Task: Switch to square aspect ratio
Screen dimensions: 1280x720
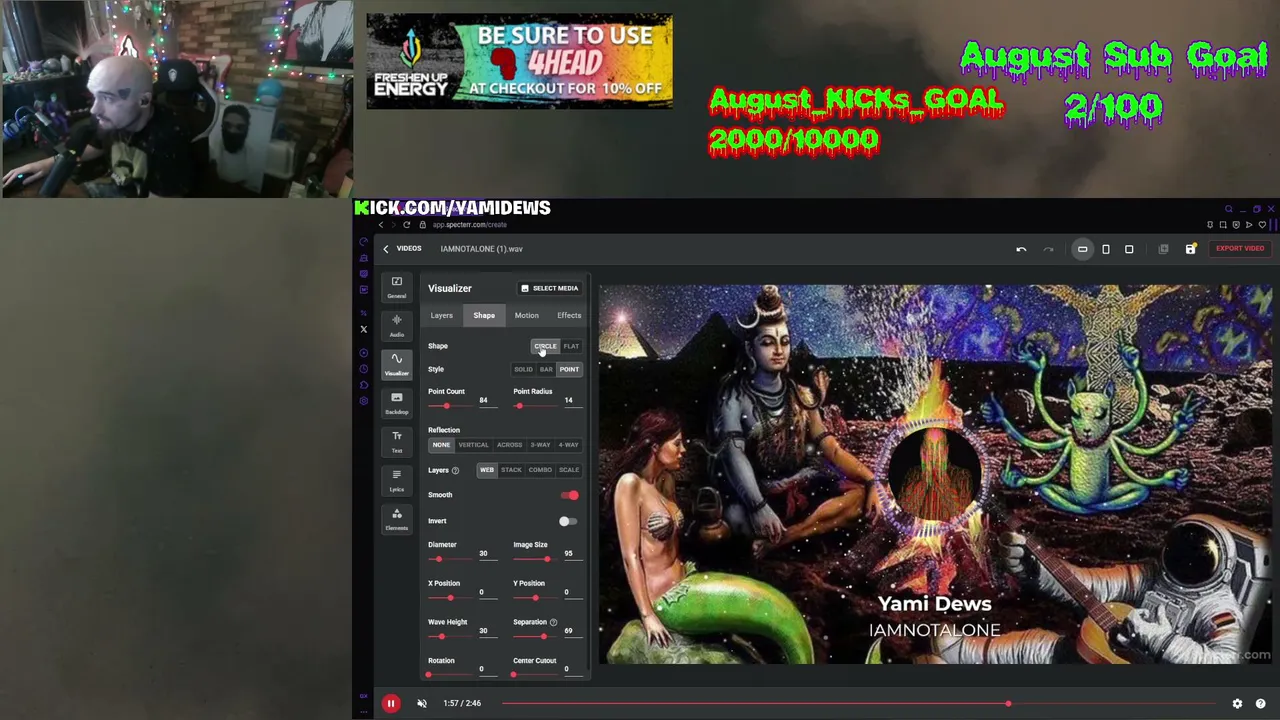Action: (1129, 249)
